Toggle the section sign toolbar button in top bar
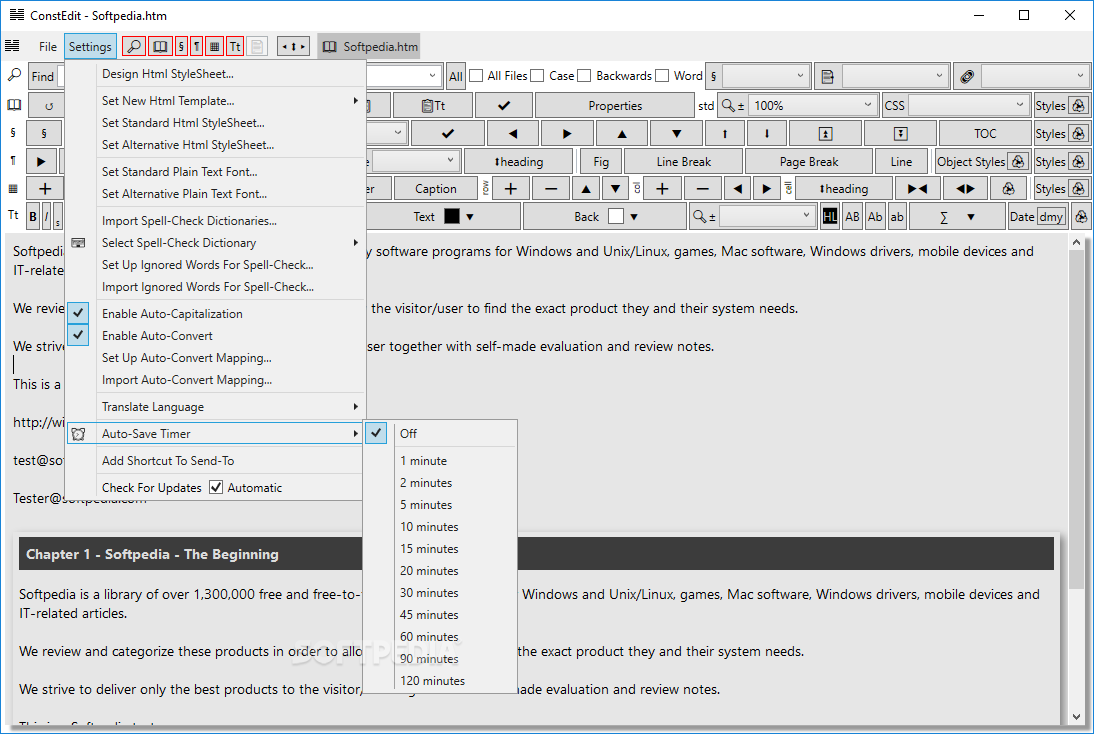 tap(181, 47)
